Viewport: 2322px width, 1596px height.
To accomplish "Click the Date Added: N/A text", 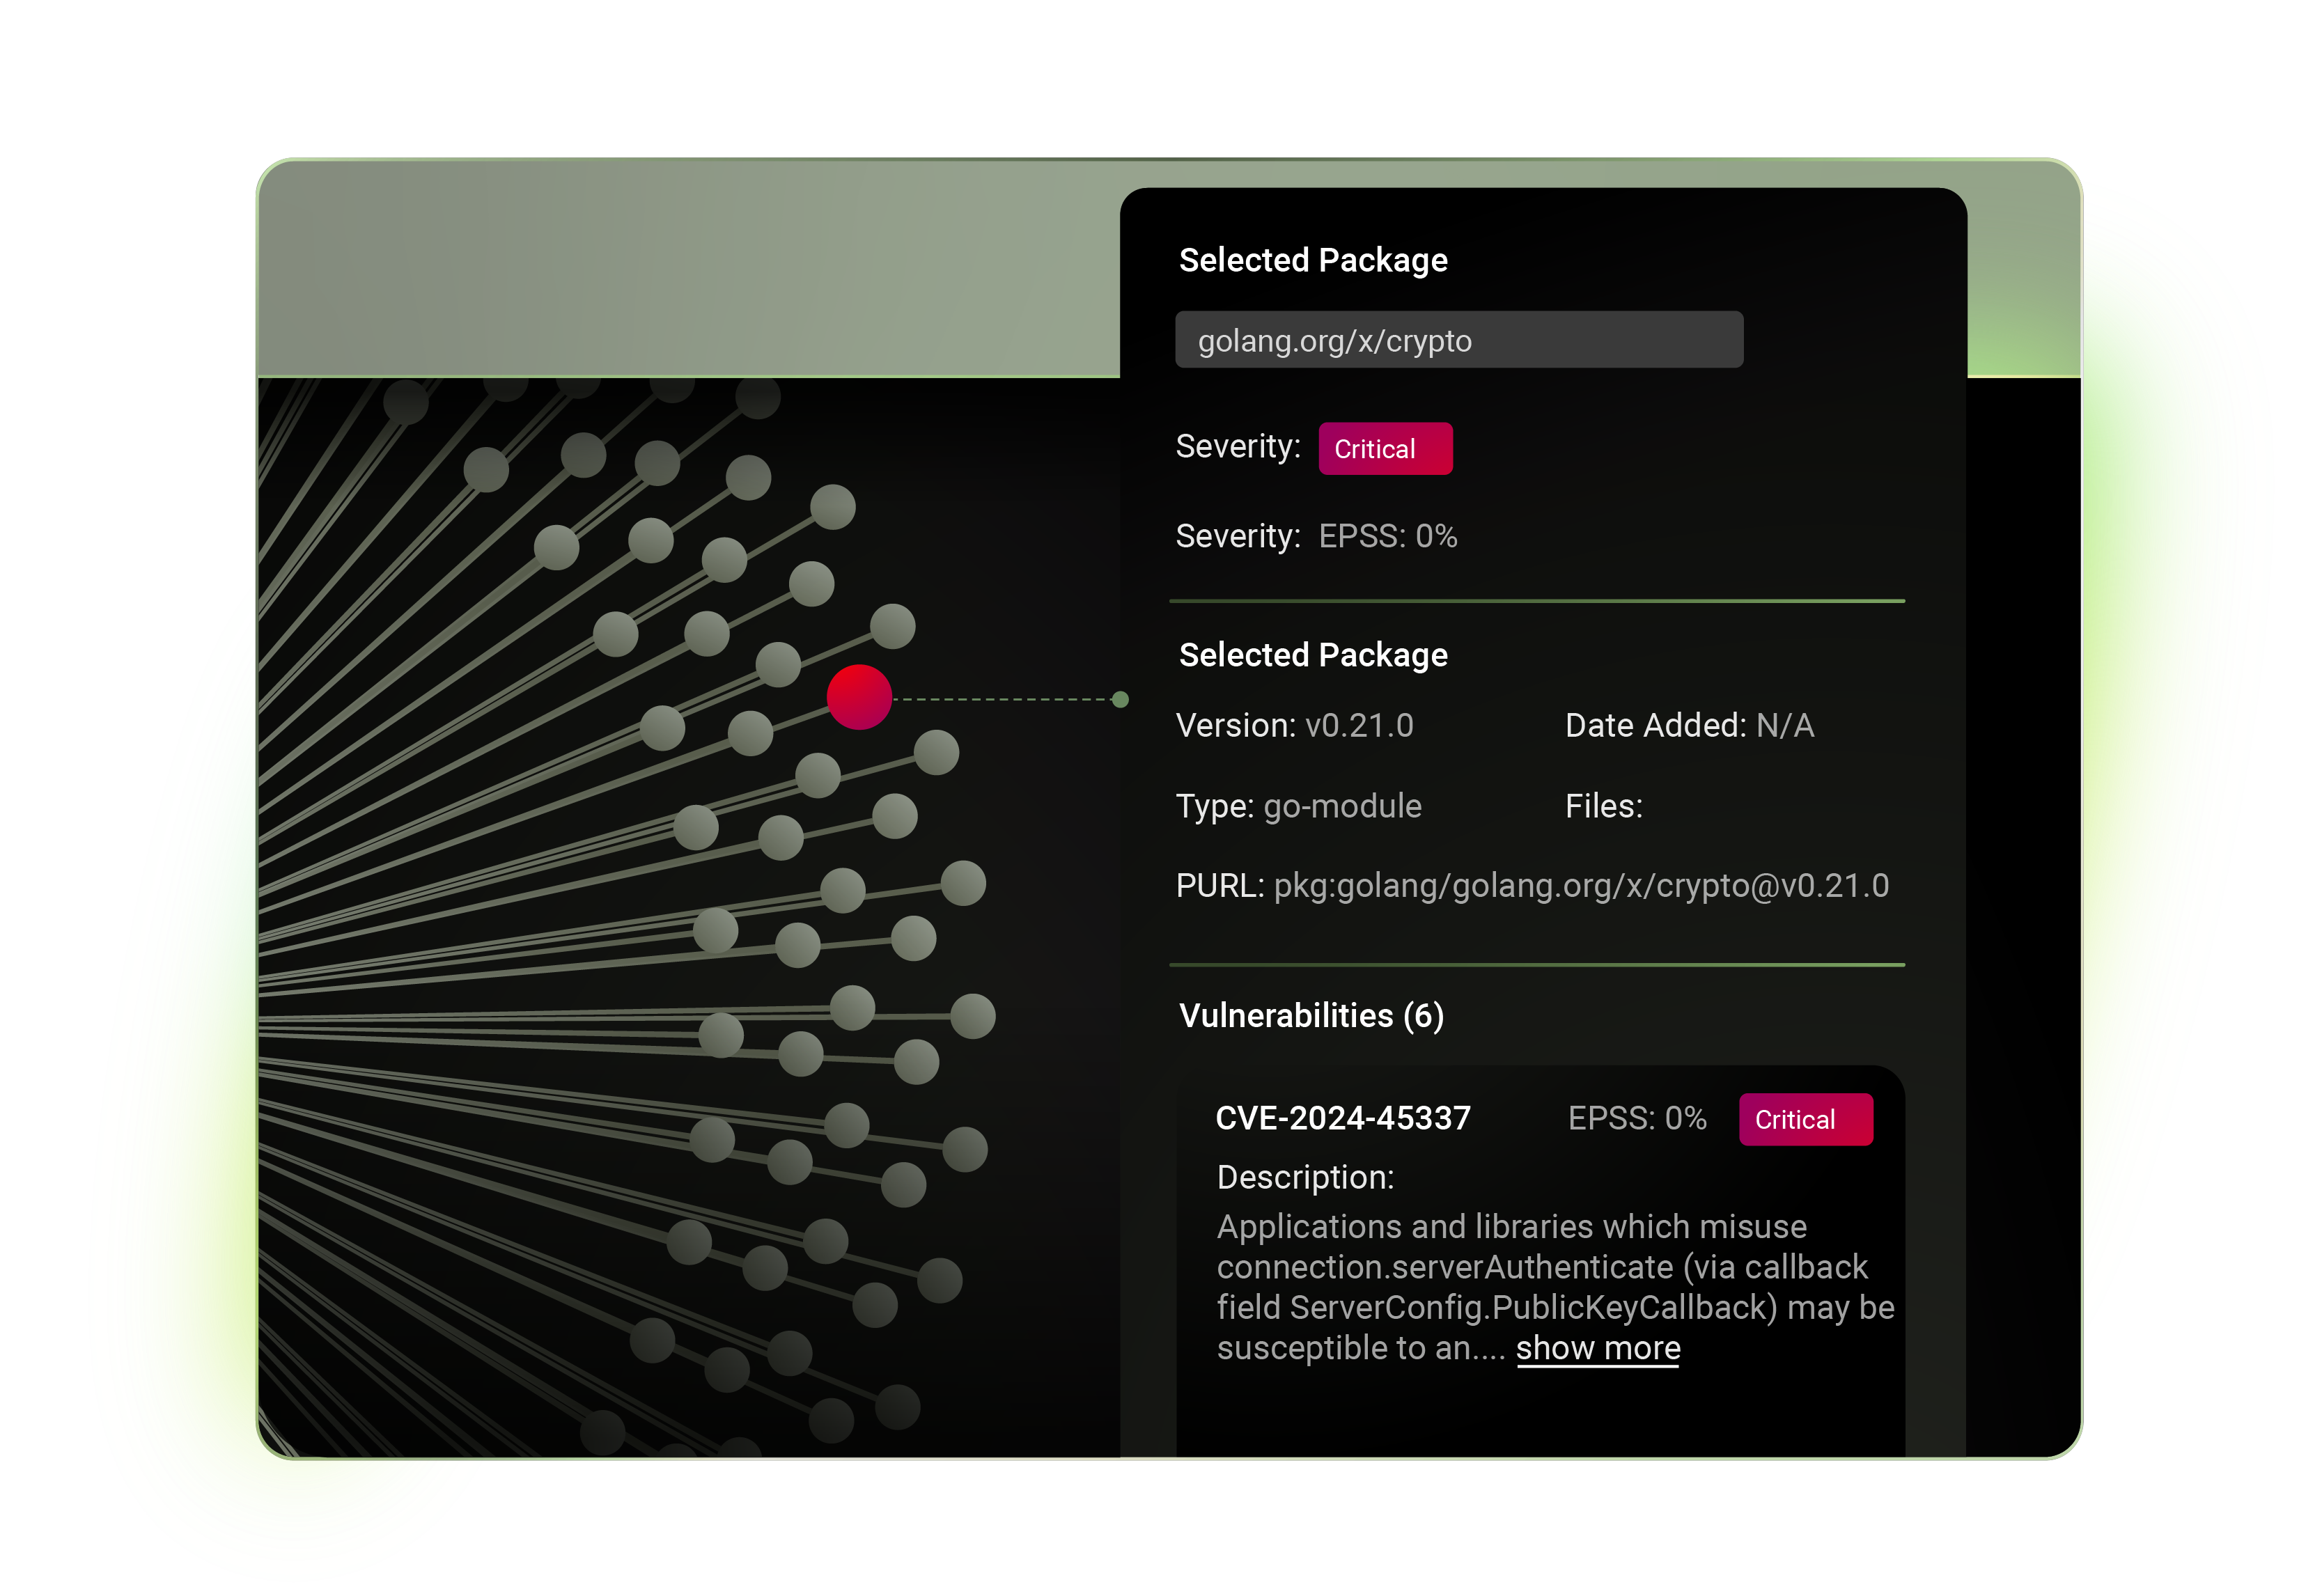I will coord(1689,725).
